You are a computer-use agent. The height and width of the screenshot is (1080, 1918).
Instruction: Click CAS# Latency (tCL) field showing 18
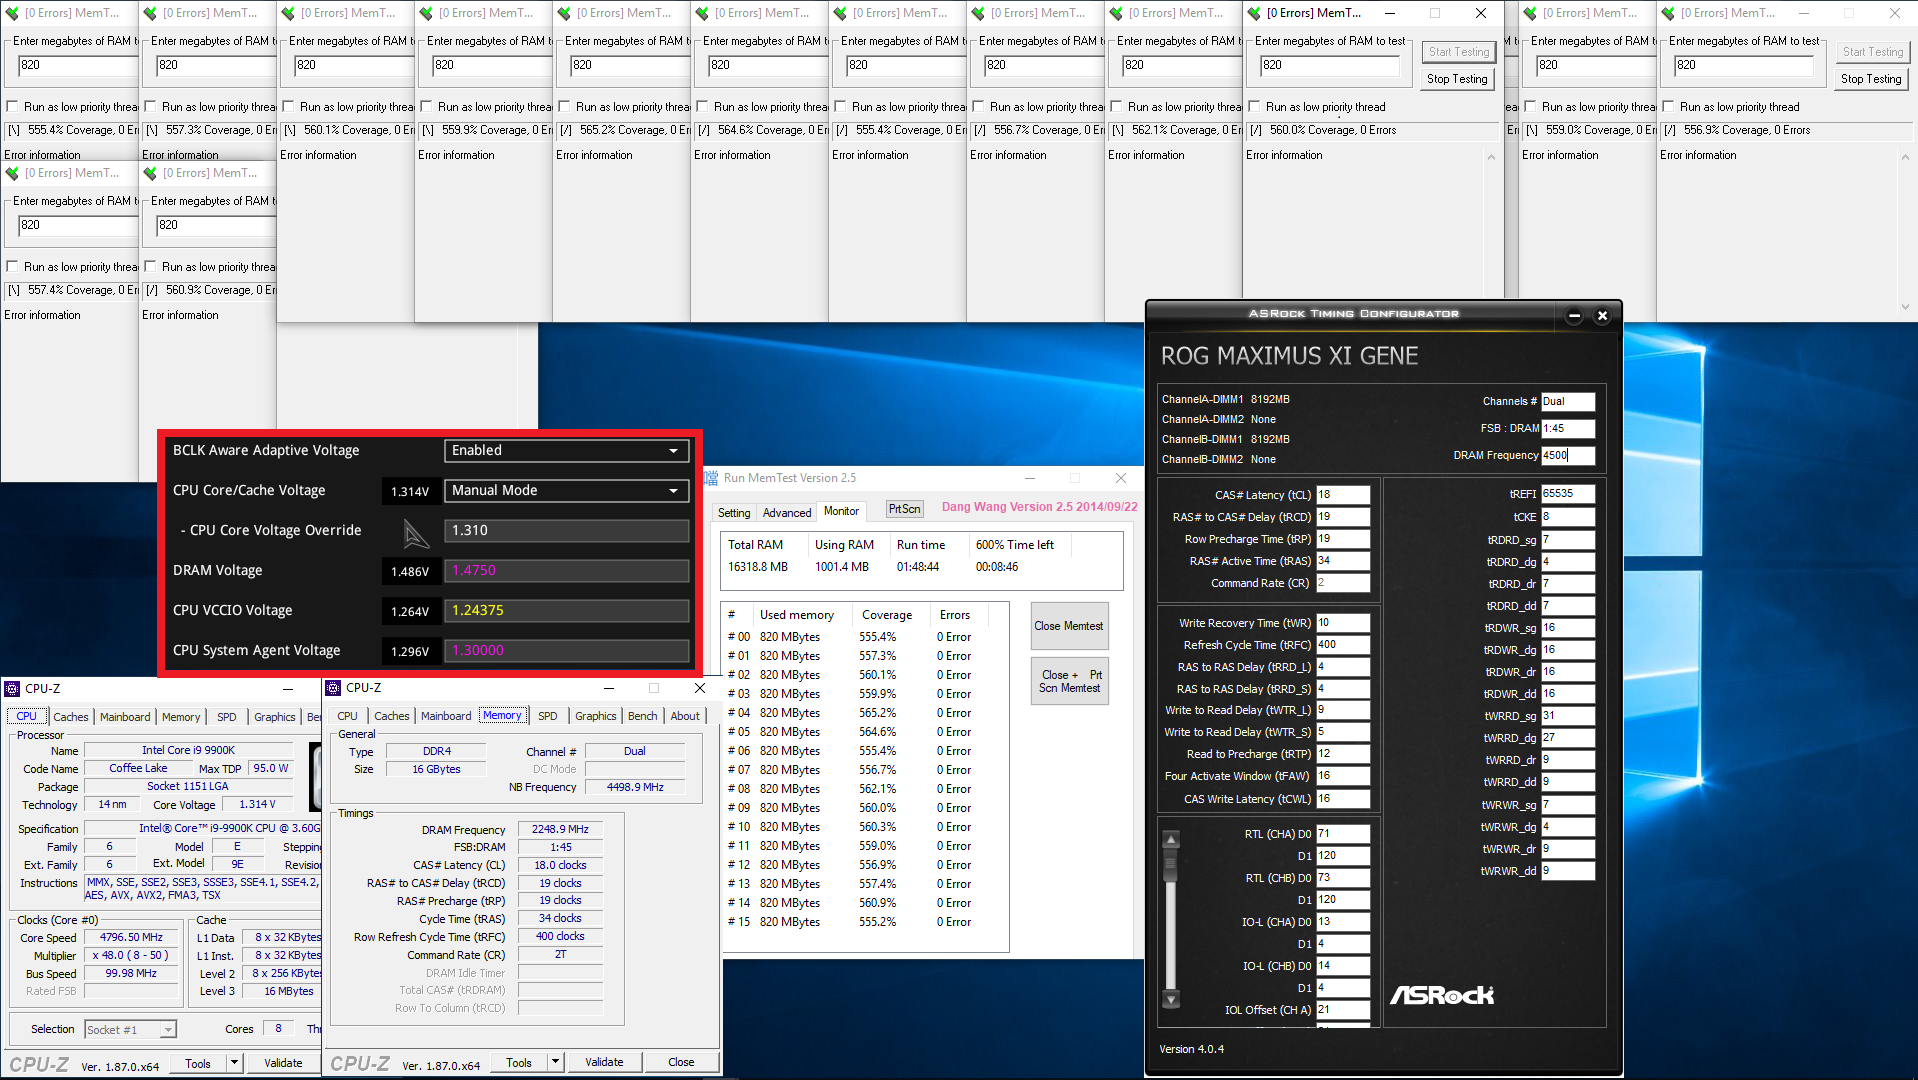coord(1343,495)
